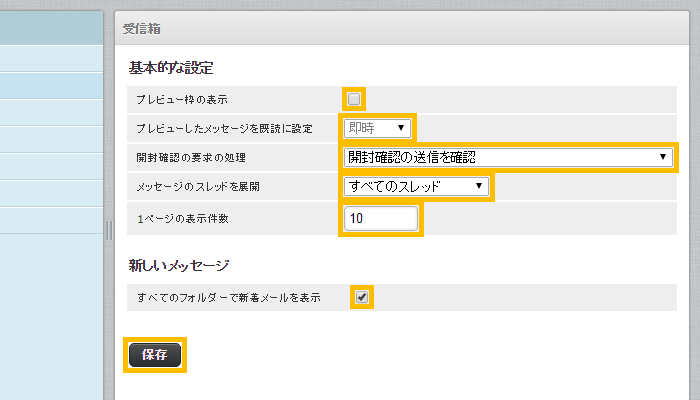
Task: Click the 基本的な設定 section heading
Action: click(172, 68)
